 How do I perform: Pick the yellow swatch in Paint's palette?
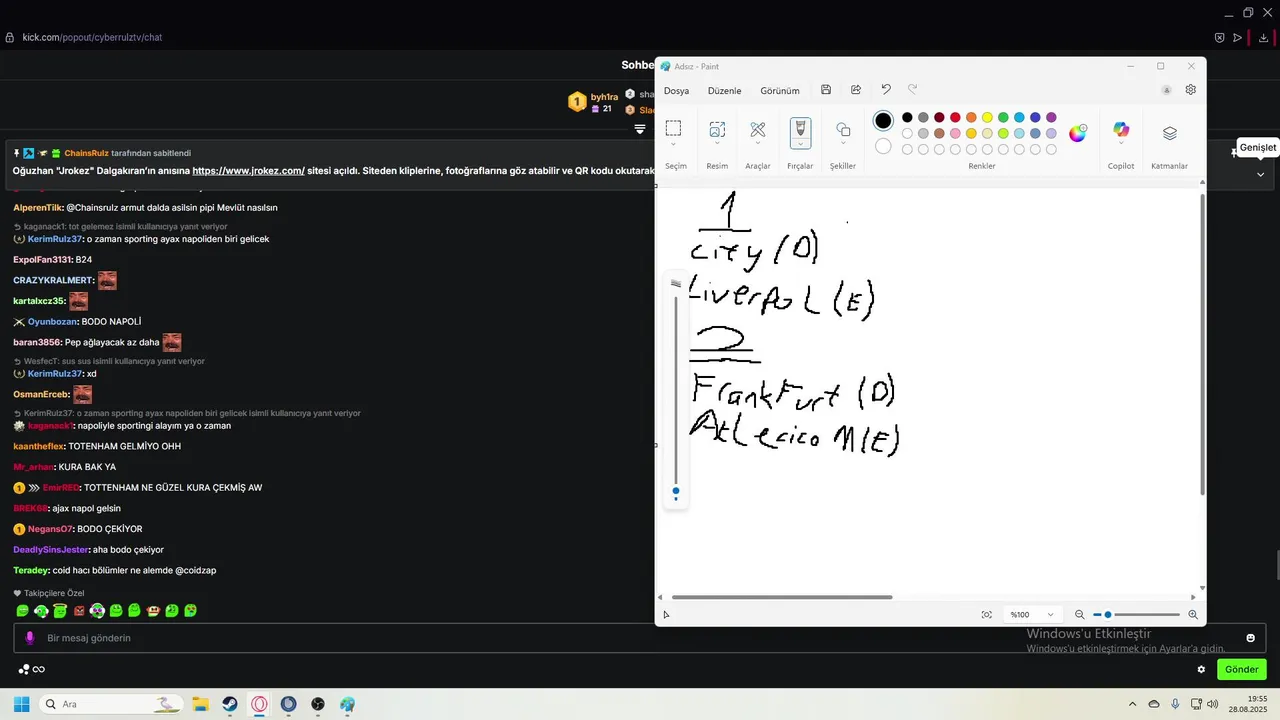tap(987, 118)
